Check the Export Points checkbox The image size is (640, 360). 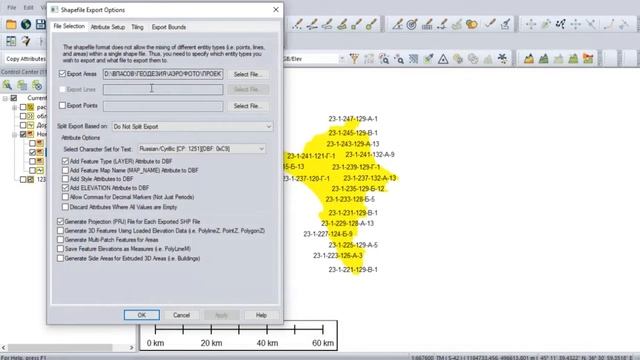click(62, 106)
